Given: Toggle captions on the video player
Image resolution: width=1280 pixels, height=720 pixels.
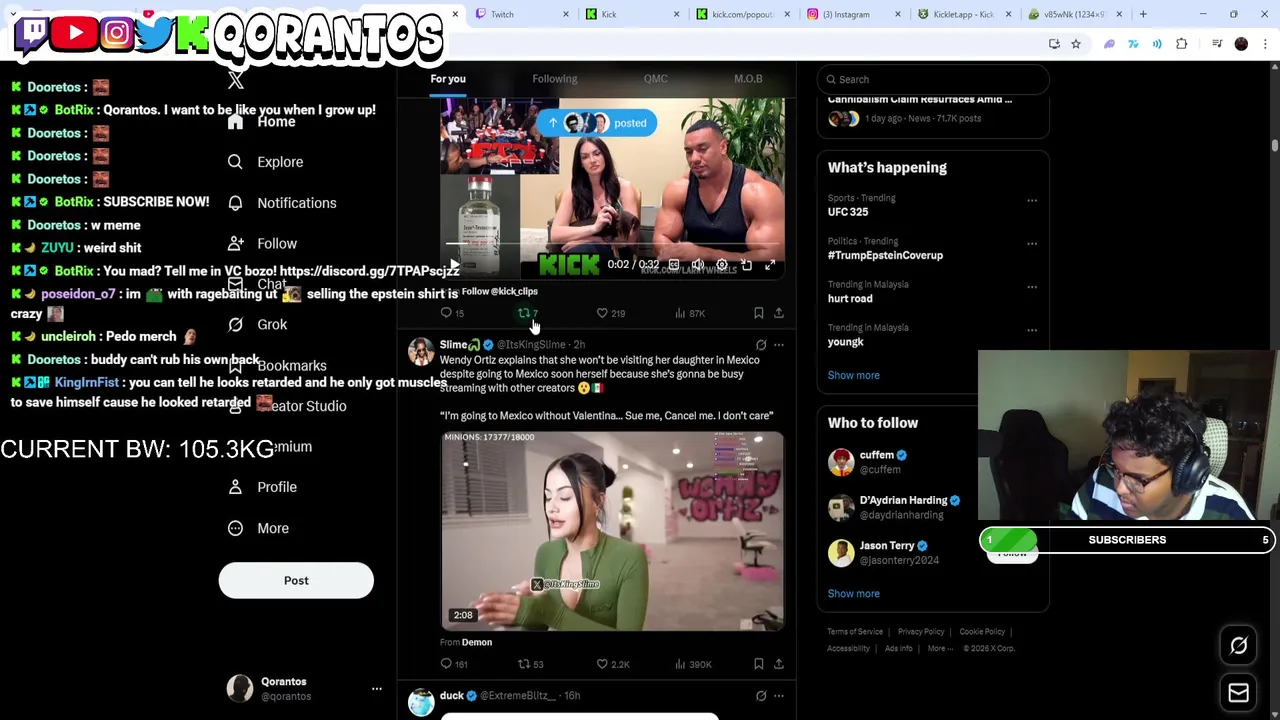Looking at the screenshot, I should click(x=674, y=265).
